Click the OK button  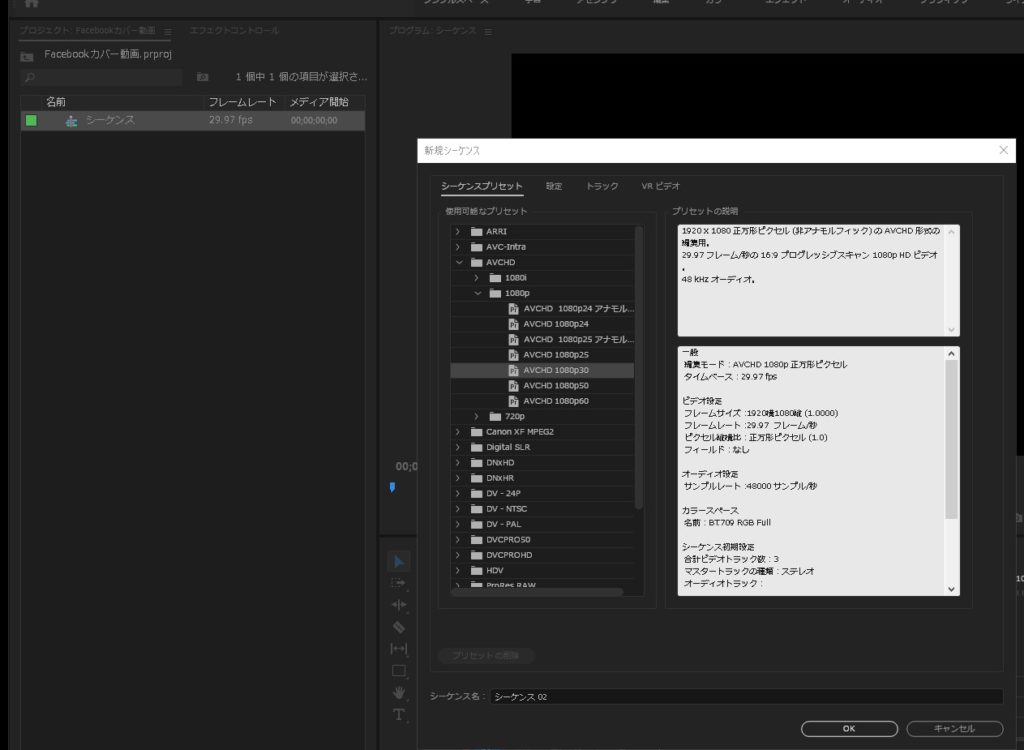(x=849, y=728)
